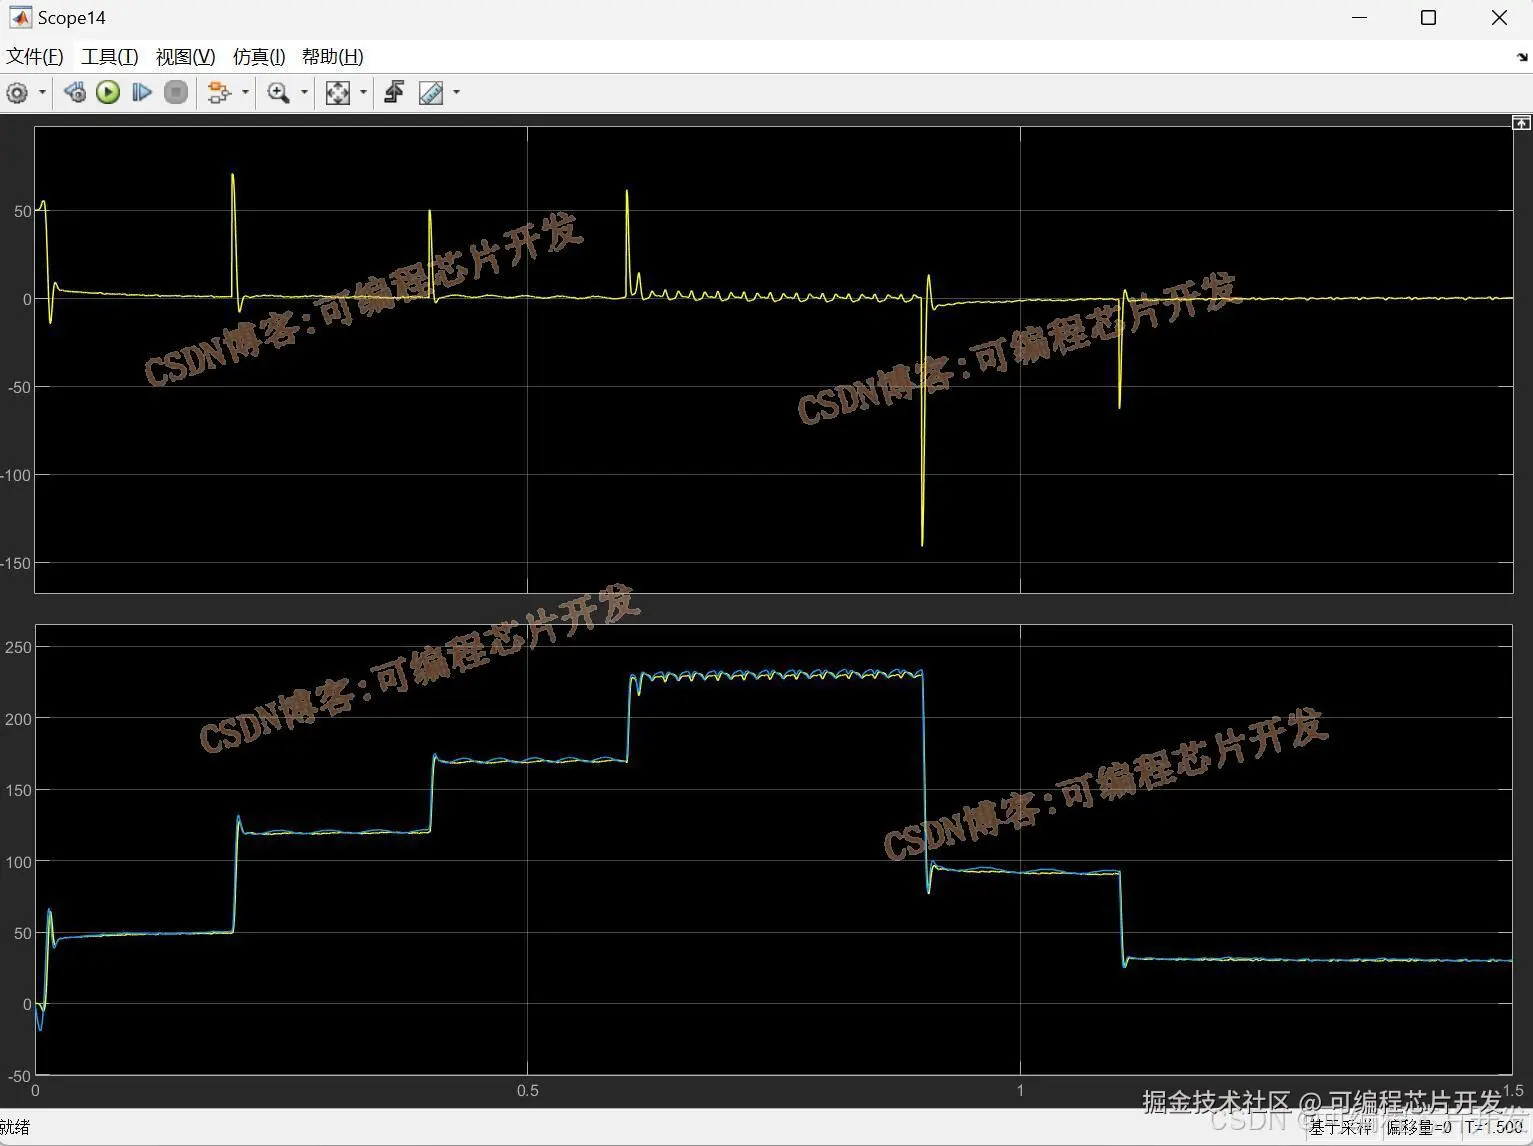Click the -150 label on top plot axis
Viewport: 1533px width, 1146px height.
16,563
